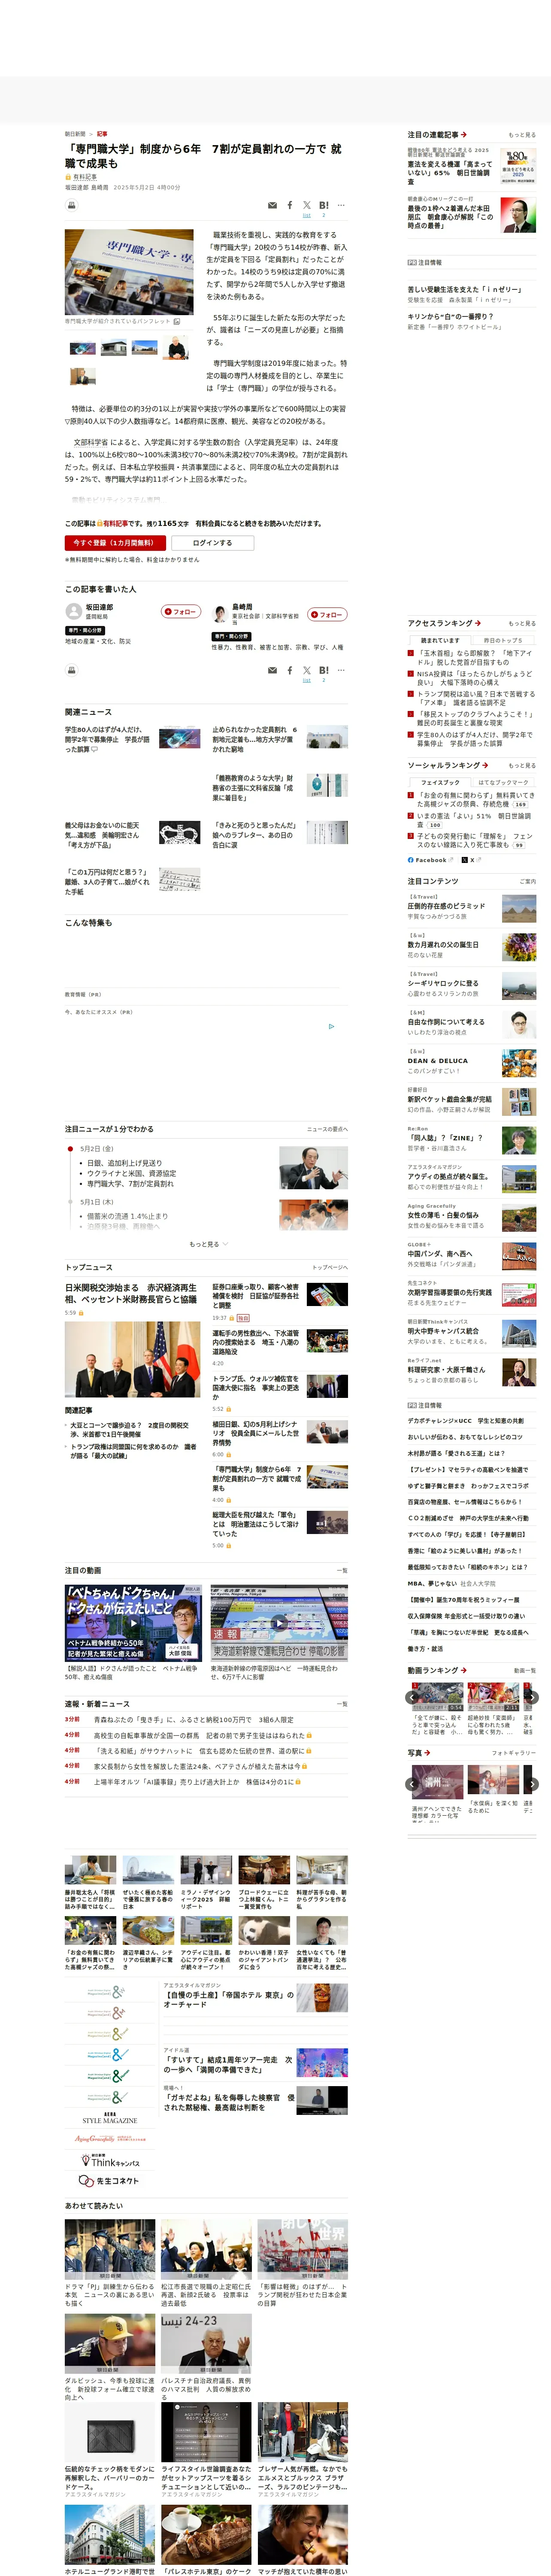The width and height of the screenshot is (551, 2576).
Task: Click the image enlarge icon beside photo caption
Action: click(x=177, y=321)
